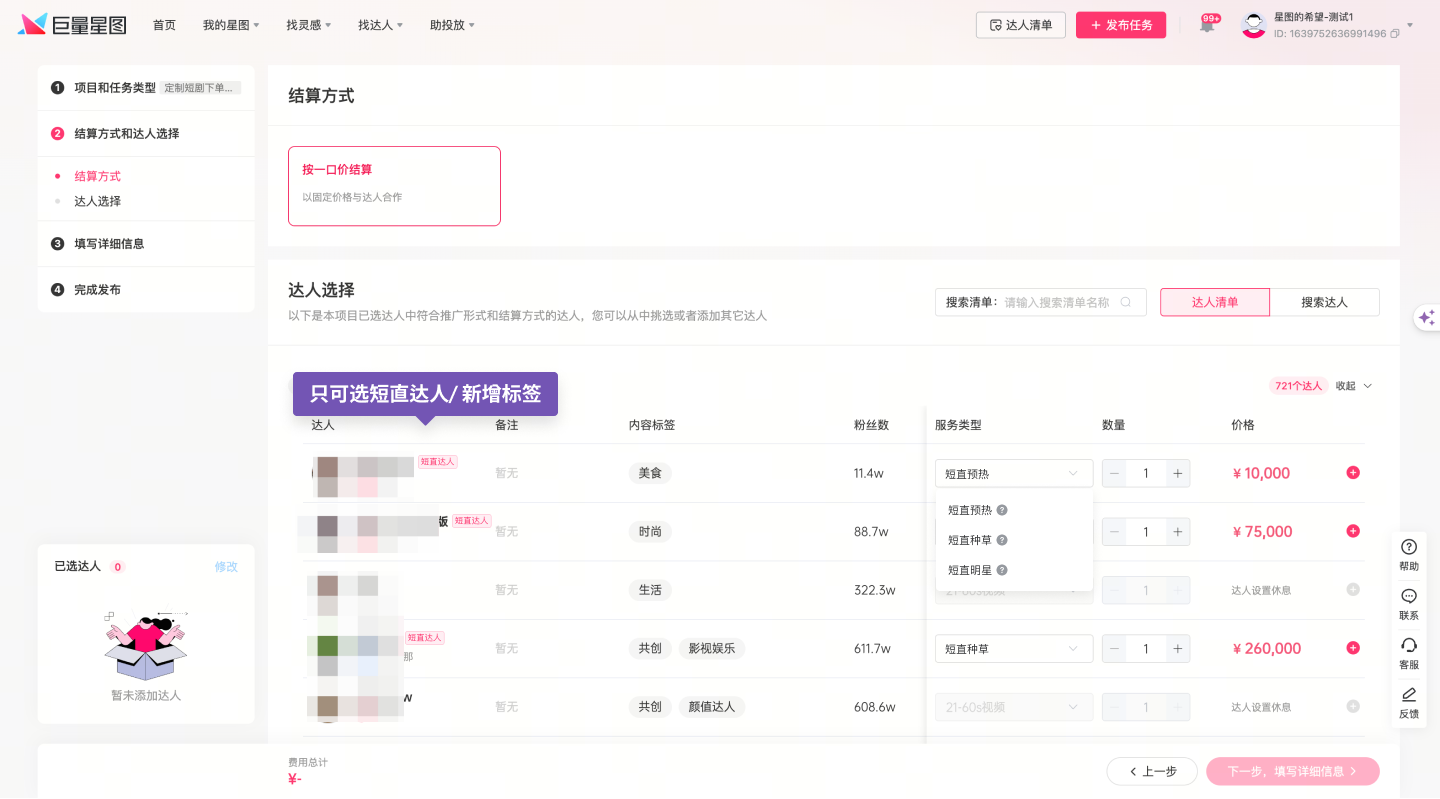Viewport: 1440px width, 799px height.
Task: Add the ¥75,000 creator with plus icon
Action: tap(1353, 531)
